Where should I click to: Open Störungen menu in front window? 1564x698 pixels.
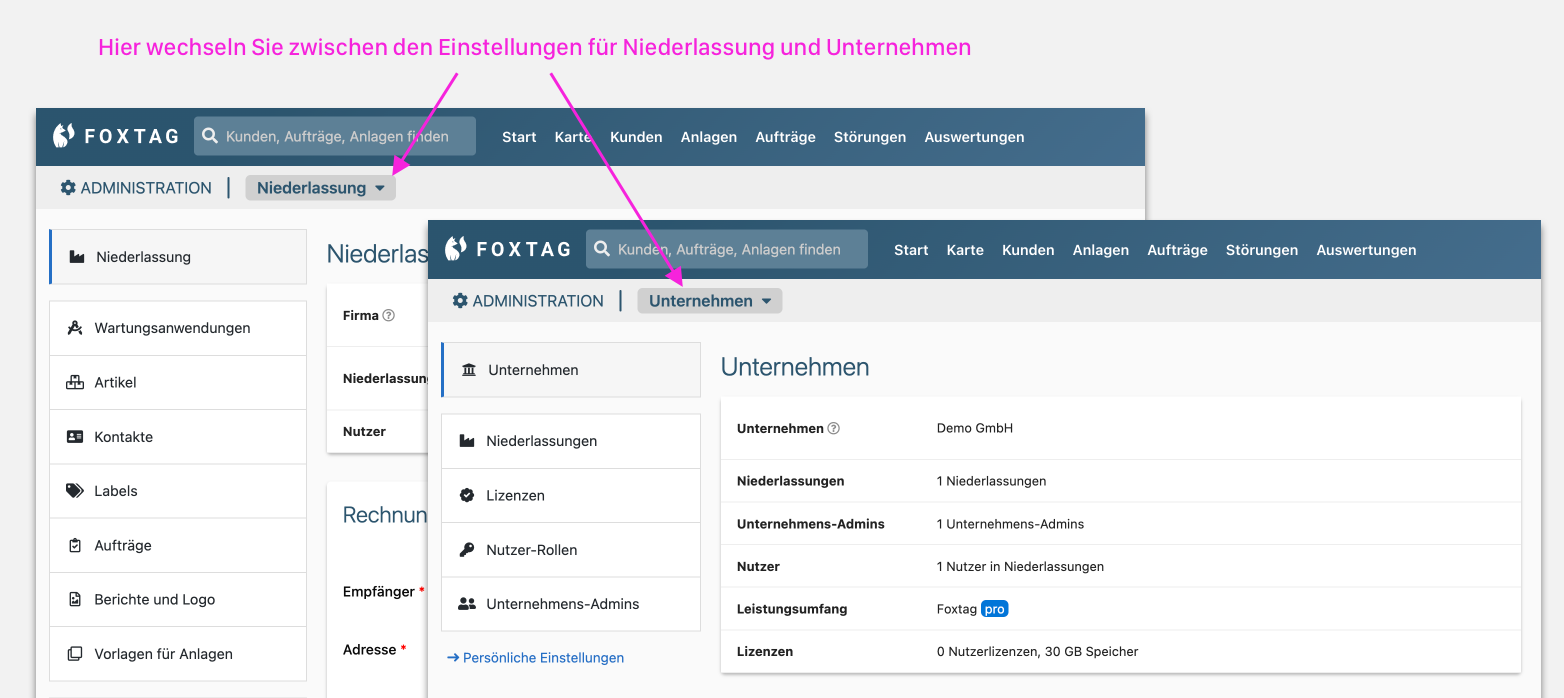1261,250
